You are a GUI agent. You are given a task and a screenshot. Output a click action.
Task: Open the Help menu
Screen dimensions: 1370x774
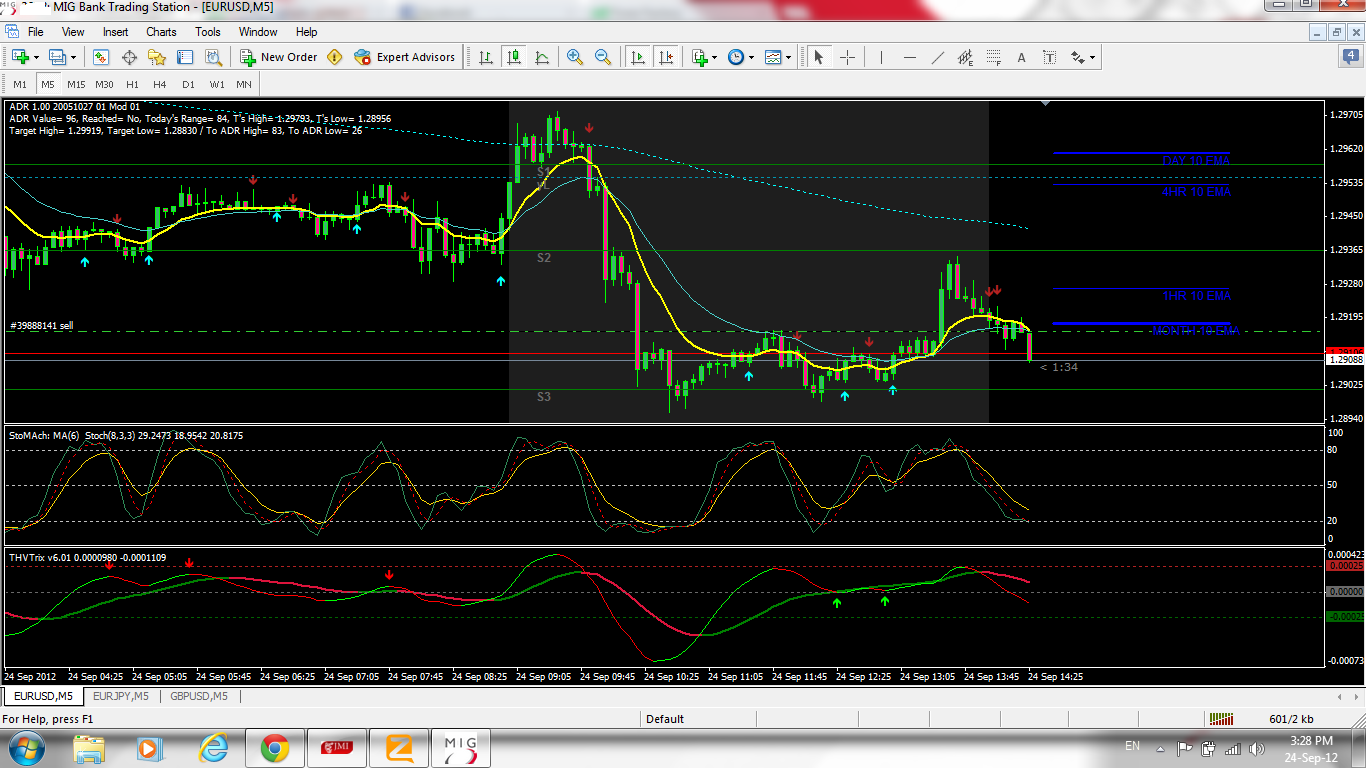coord(307,32)
